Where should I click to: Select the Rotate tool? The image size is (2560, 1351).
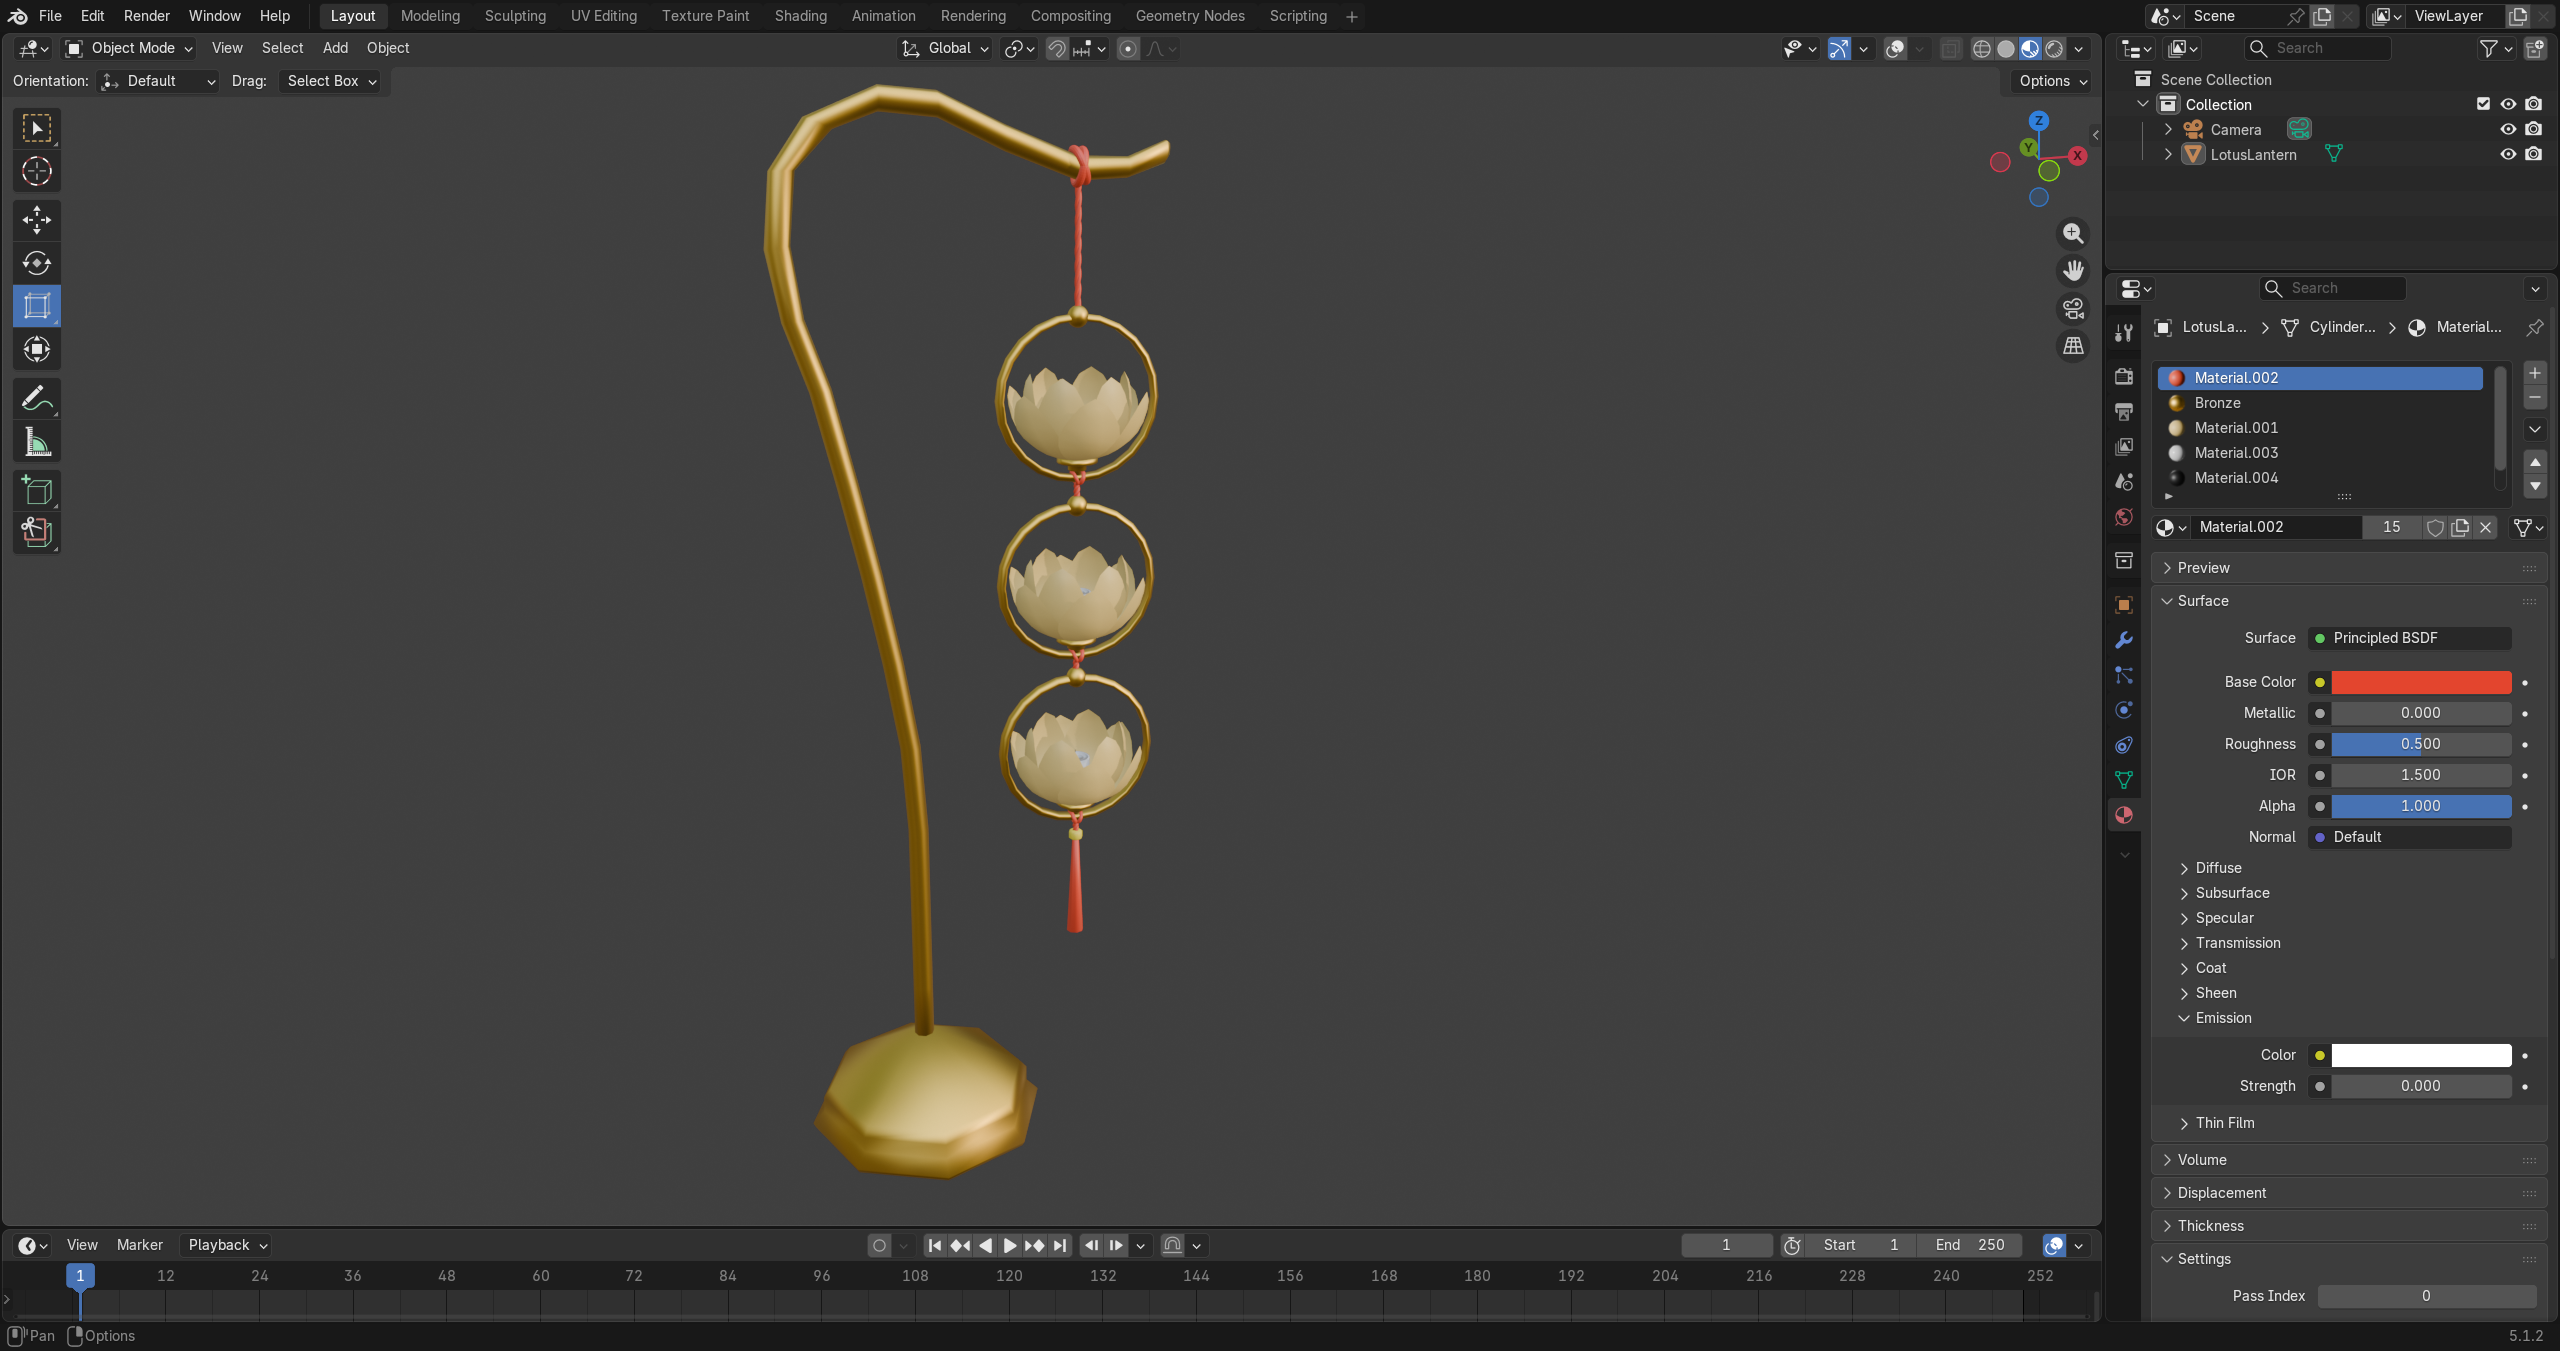[x=37, y=263]
